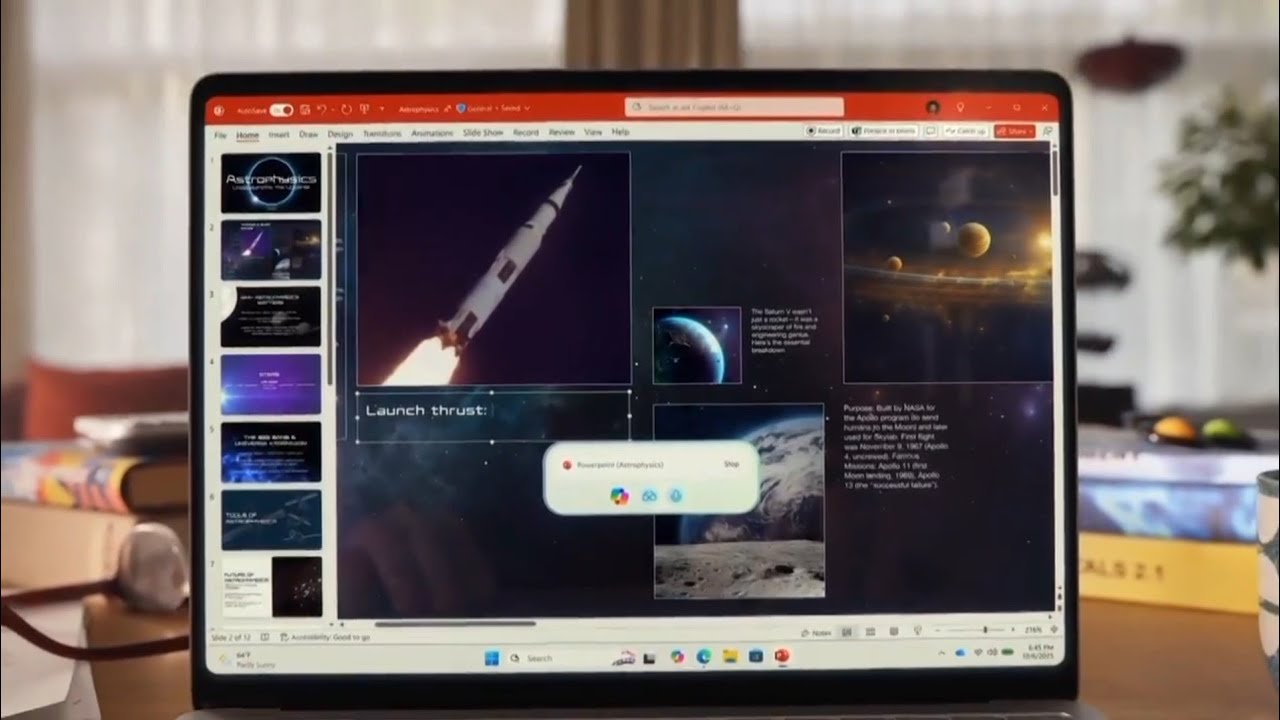
Task: Click the glasses vision icon in Copilot bar
Action: pyautogui.click(x=649, y=495)
